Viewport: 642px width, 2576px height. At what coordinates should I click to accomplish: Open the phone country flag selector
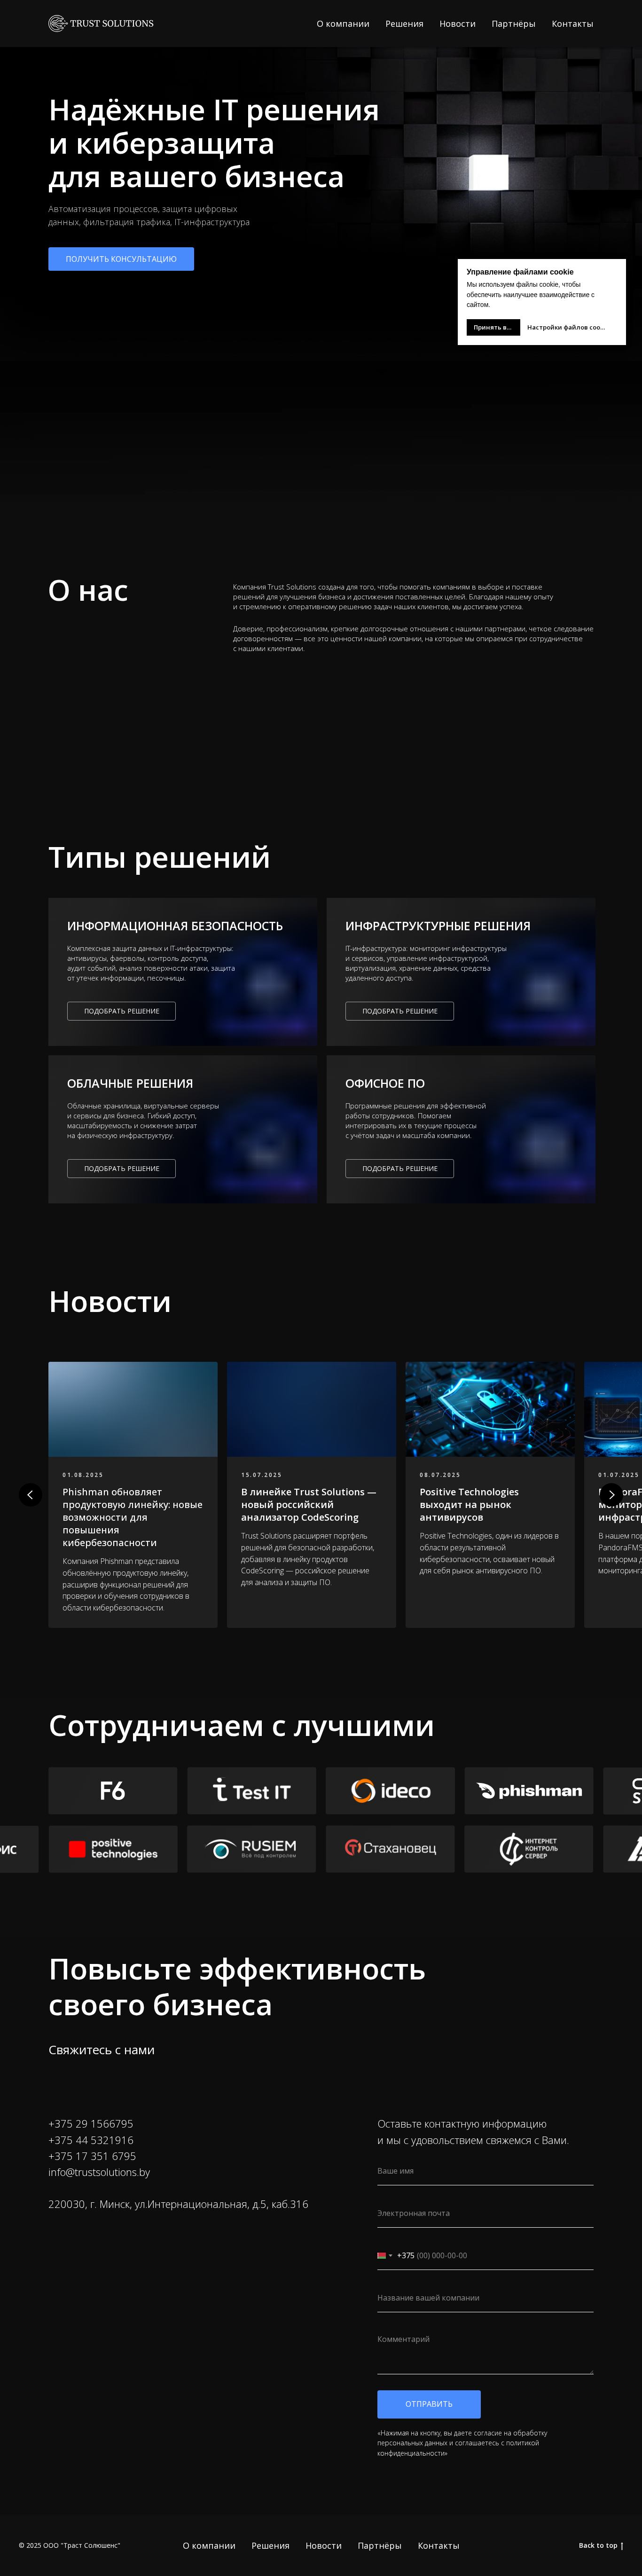[384, 2255]
